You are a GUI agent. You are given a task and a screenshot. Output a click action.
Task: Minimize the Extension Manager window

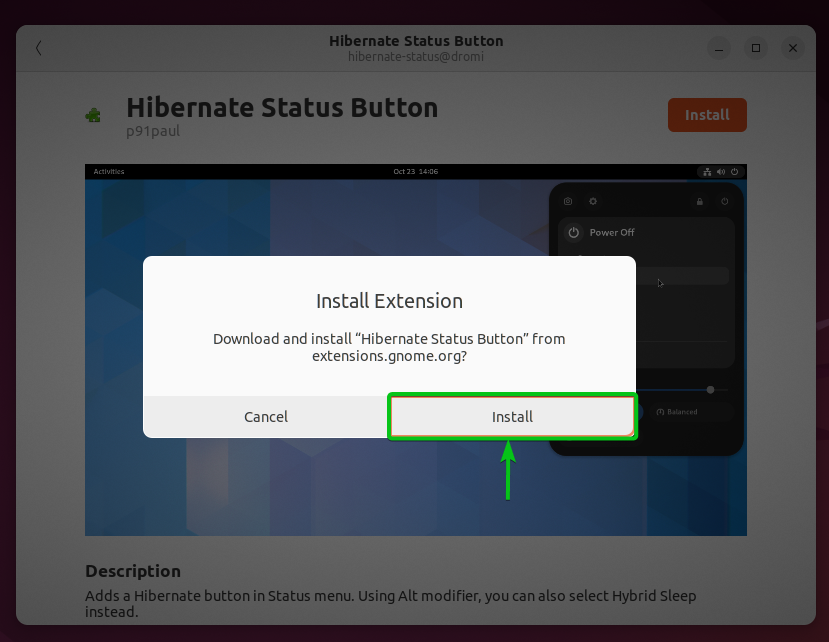(719, 48)
